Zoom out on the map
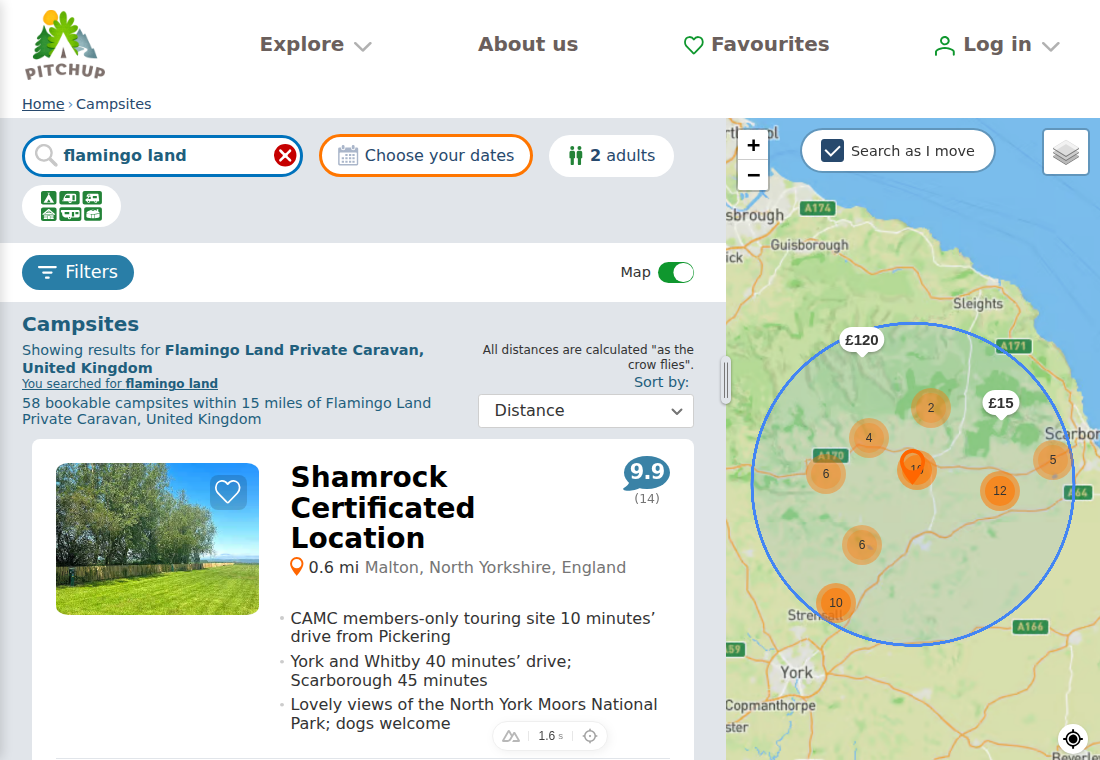Screen dimensions: 1100x760 [x=753, y=175]
